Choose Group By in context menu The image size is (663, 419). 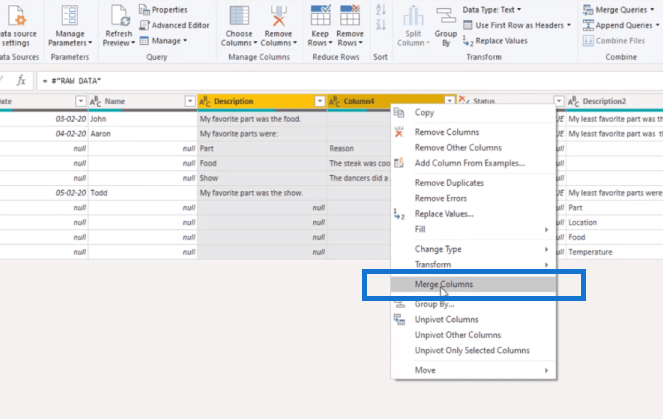(x=473, y=304)
